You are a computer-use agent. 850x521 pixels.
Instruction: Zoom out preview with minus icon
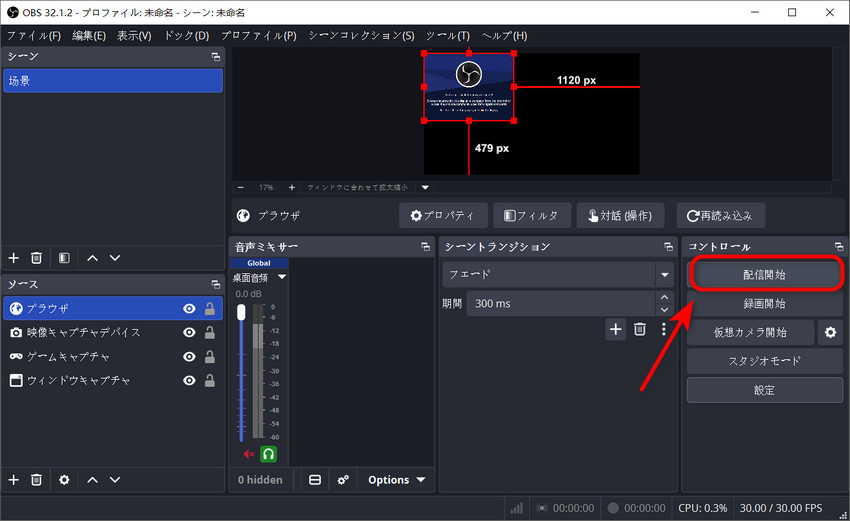point(241,188)
